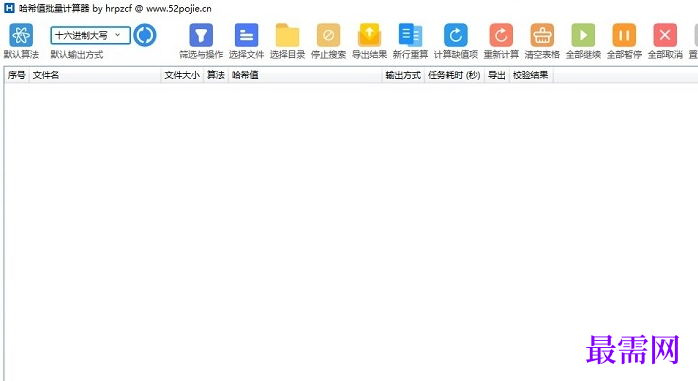Click the app H icon in title bar
This screenshot has height=381, width=698.
(x=9, y=8)
